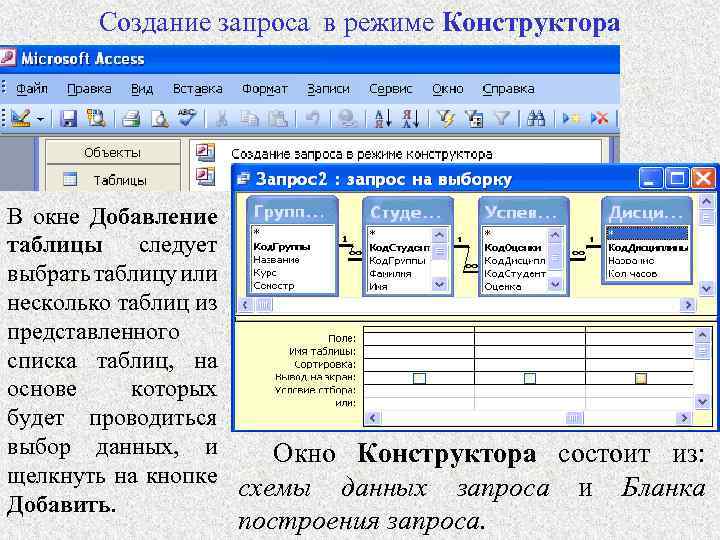Click the Design view toolbar icon
The width and height of the screenshot is (720, 540).
pyautogui.click(x=20, y=119)
